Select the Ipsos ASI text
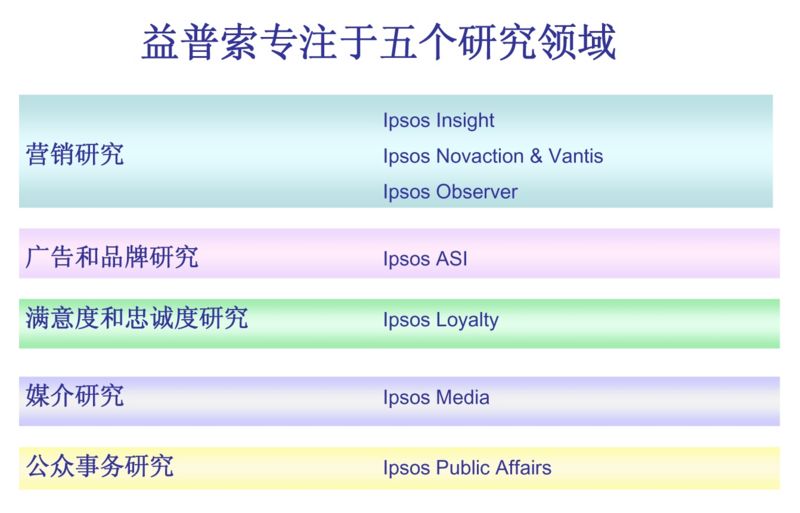Screen dimensions: 800x513 [x=425, y=260]
